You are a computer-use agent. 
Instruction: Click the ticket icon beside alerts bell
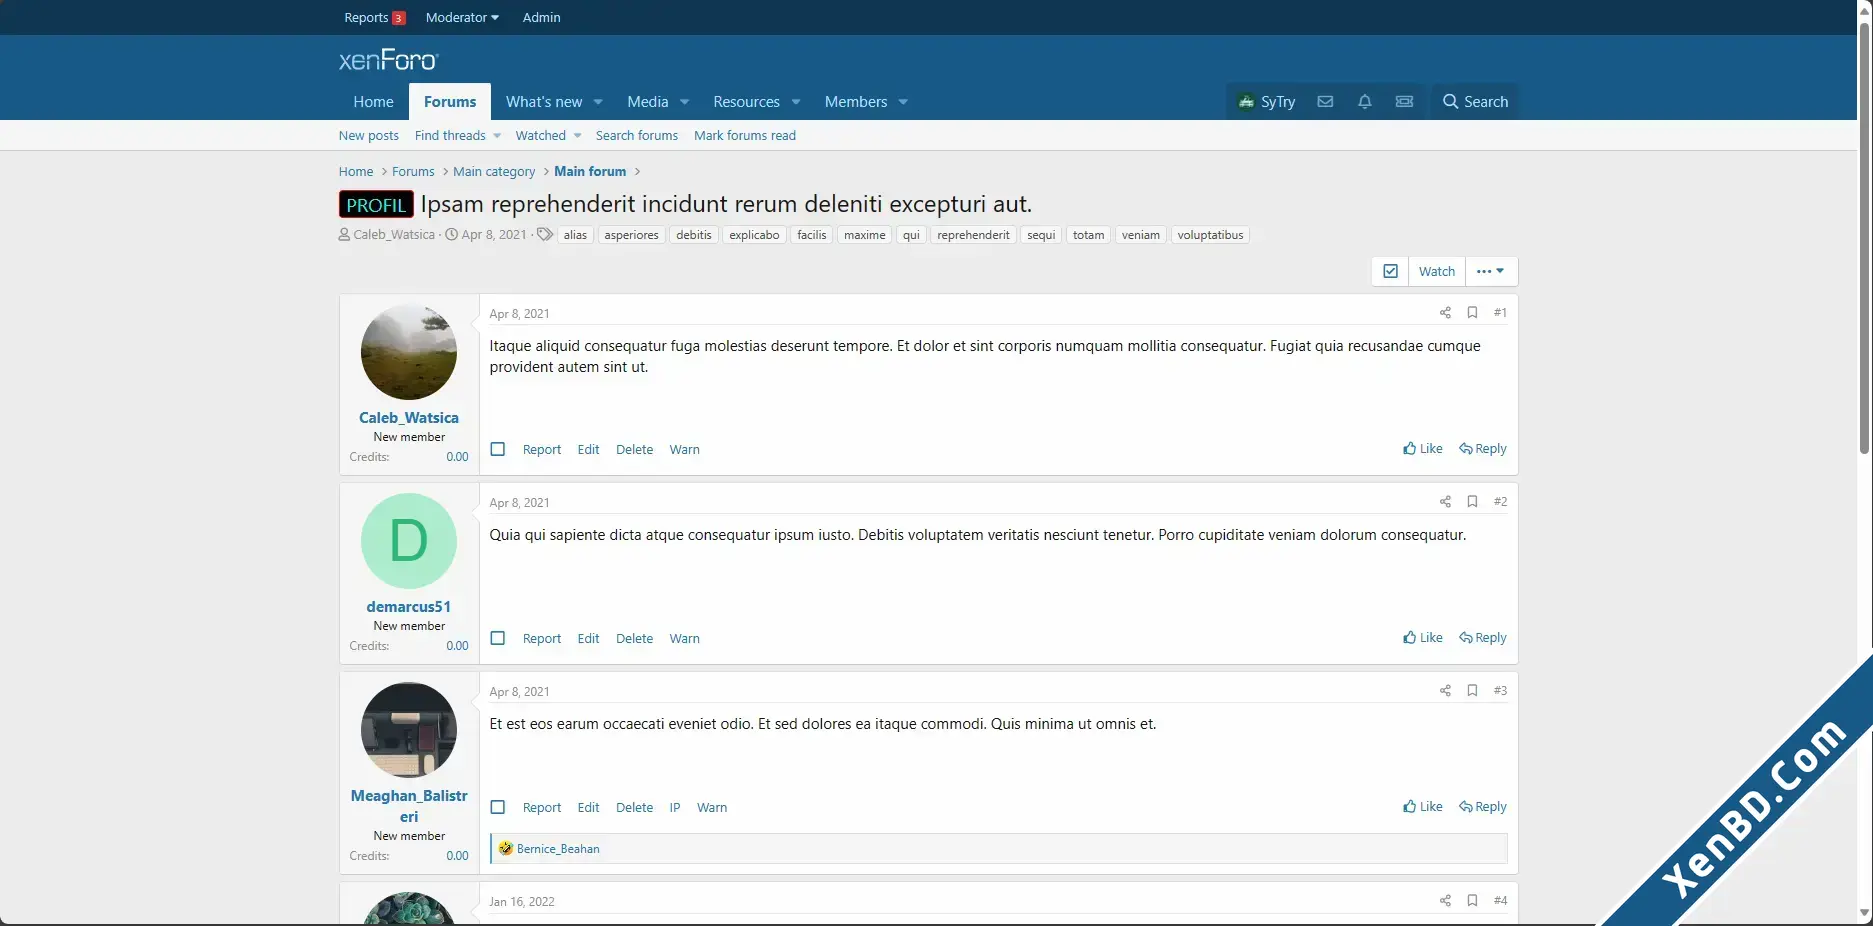(x=1404, y=102)
